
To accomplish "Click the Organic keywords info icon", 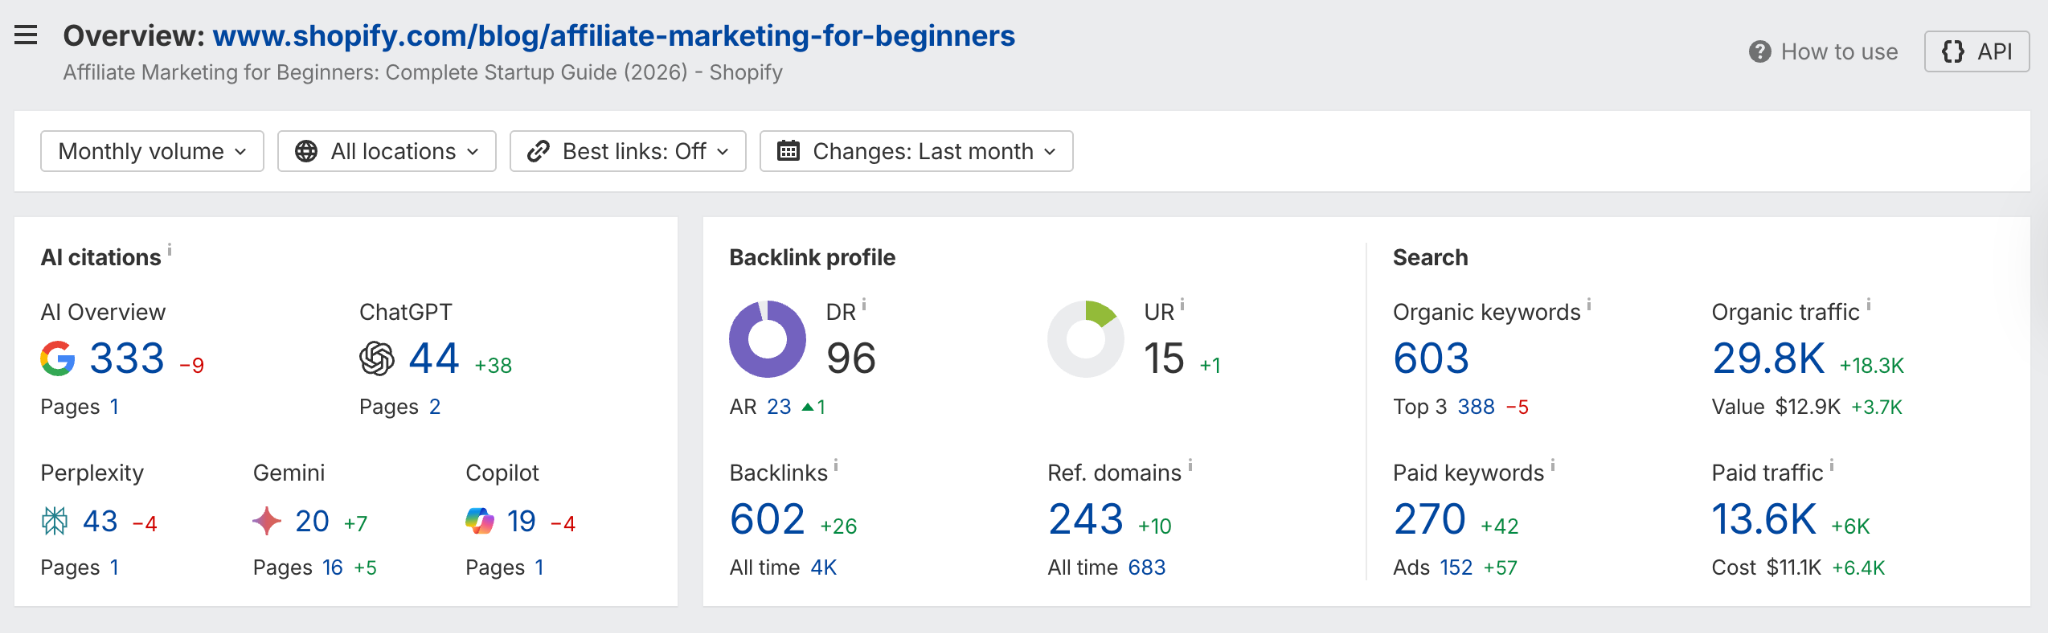I will coord(1589,304).
